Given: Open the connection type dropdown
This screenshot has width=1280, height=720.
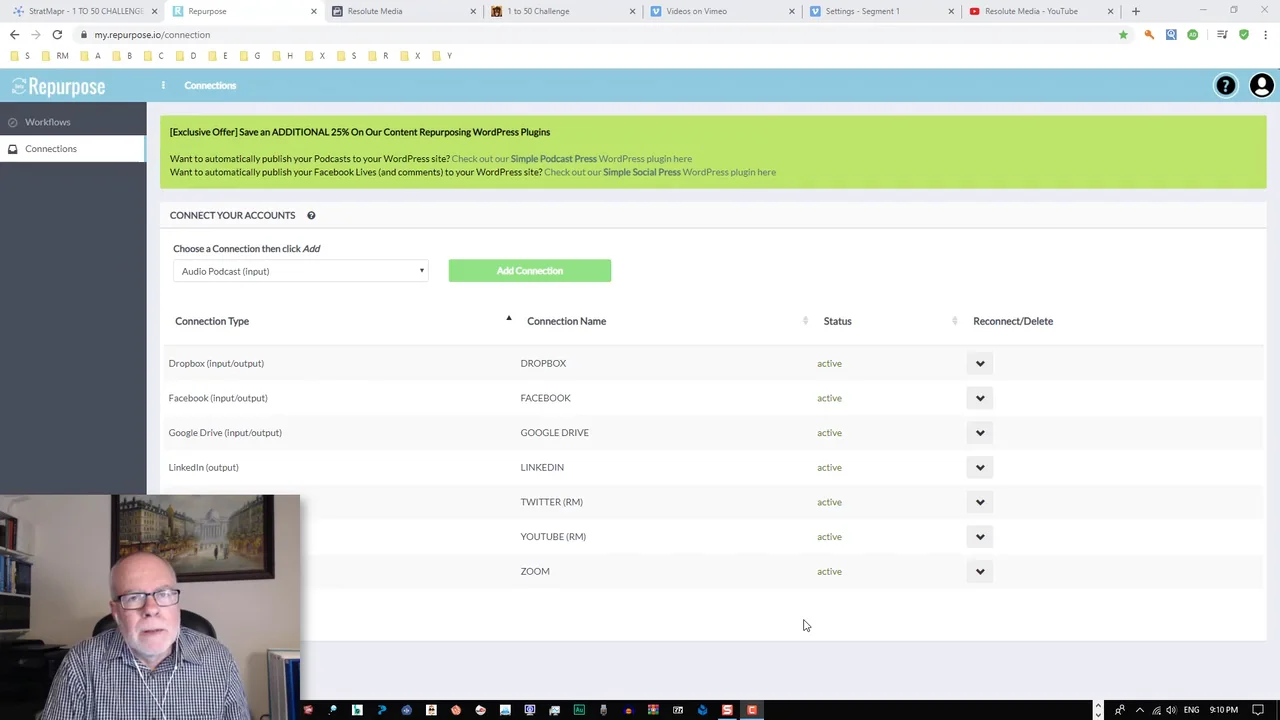Looking at the screenshot, I should pyautogui.click(x=301, y=271).
